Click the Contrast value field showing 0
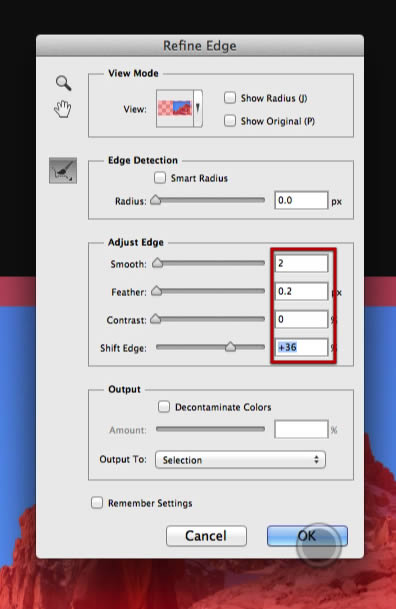 [301, 319]
